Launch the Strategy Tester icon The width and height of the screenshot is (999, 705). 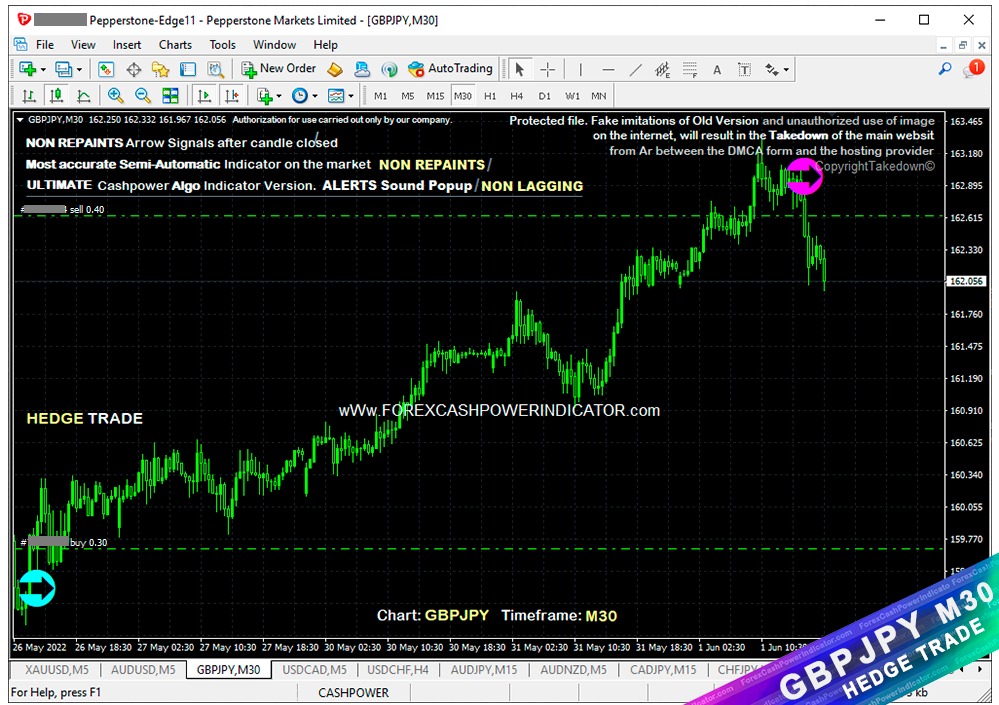point(215,69)
